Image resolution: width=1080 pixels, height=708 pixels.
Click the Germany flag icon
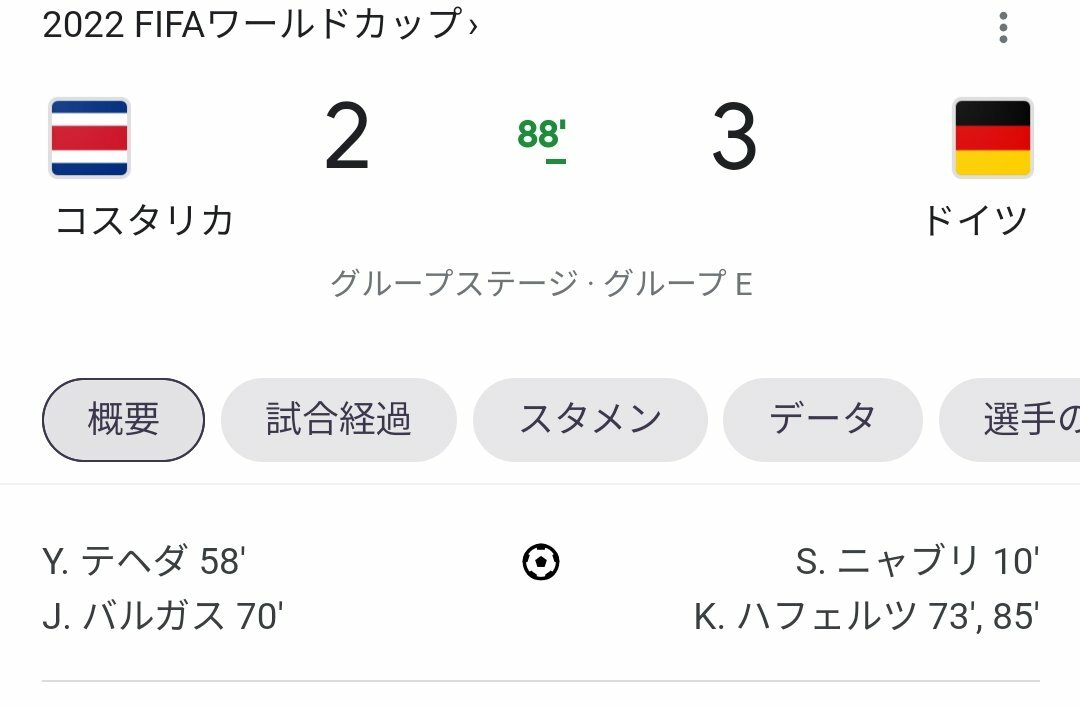point(992,138)
